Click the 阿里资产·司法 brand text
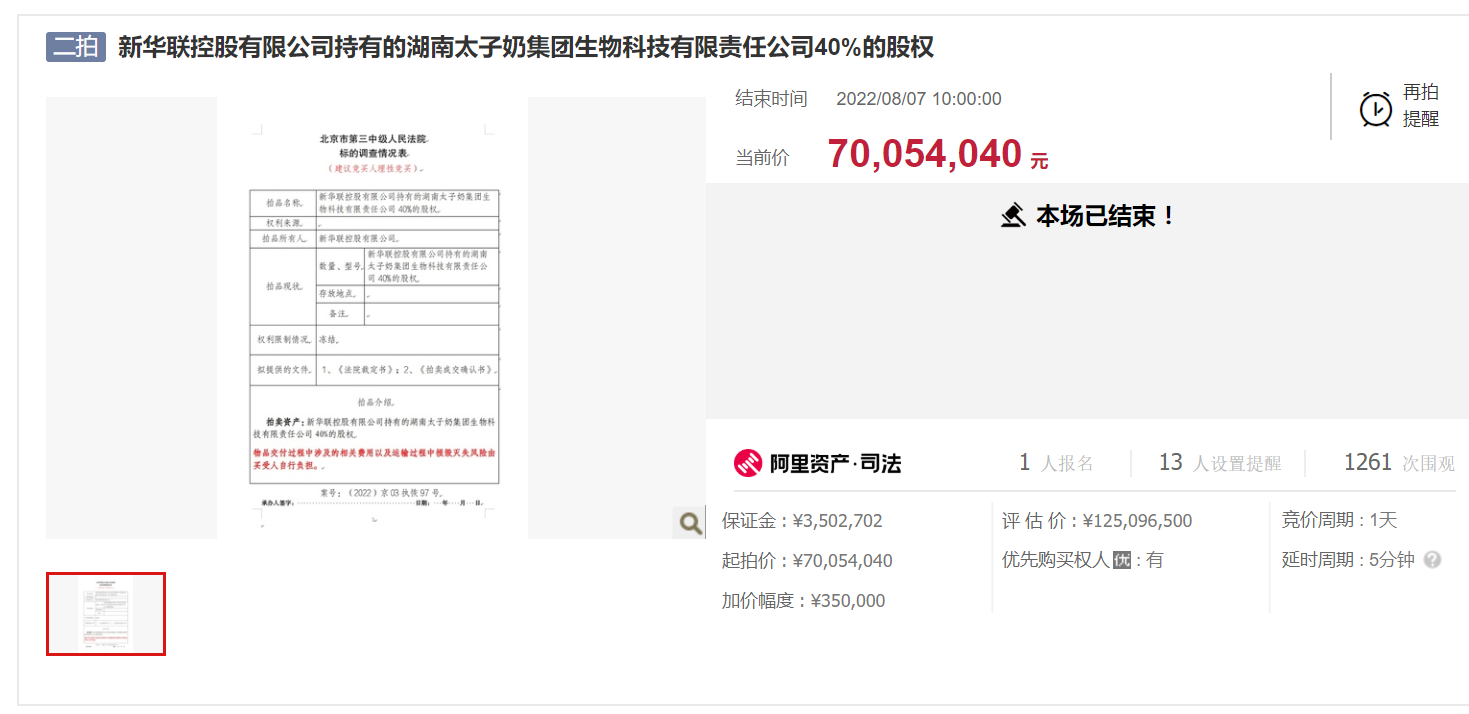This screenshot has height=714, width=1469. 835,463
